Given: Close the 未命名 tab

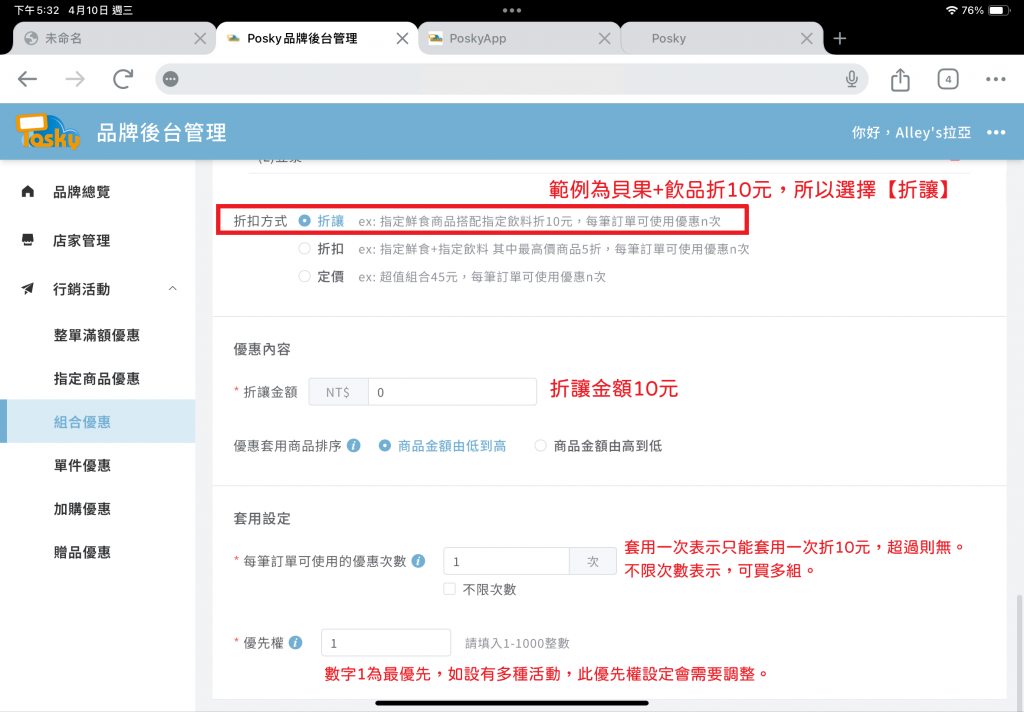Looking at the screenshot, I should (x=200, y=39).
